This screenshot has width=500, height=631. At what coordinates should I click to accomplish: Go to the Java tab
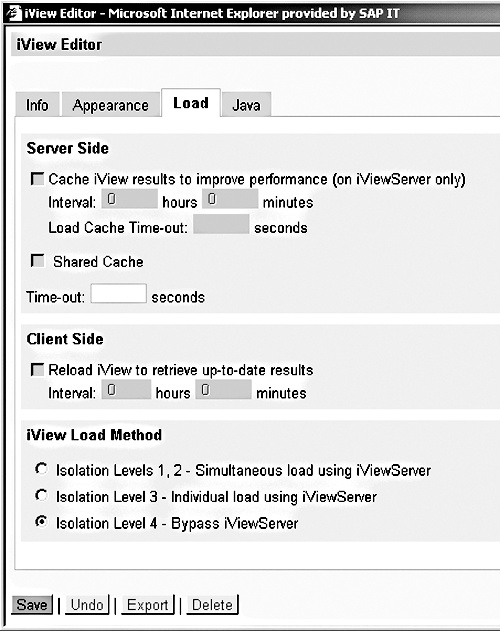246,105
